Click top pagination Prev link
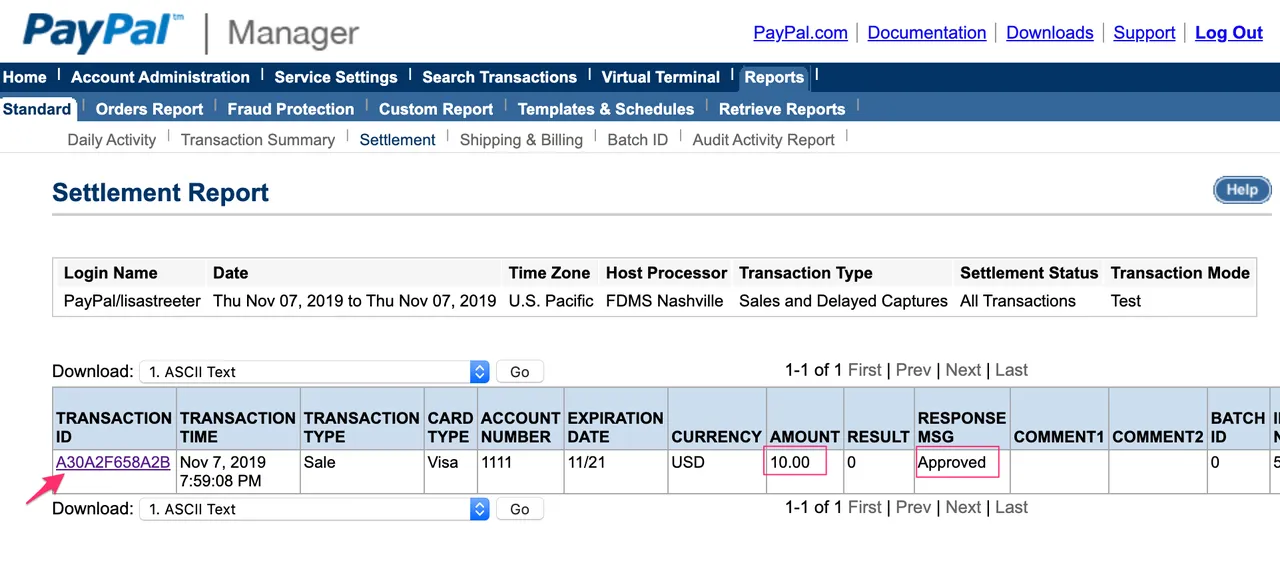The width and height of the screenshot is (1280, 573). pyautogui.click(x=913, y=370)
